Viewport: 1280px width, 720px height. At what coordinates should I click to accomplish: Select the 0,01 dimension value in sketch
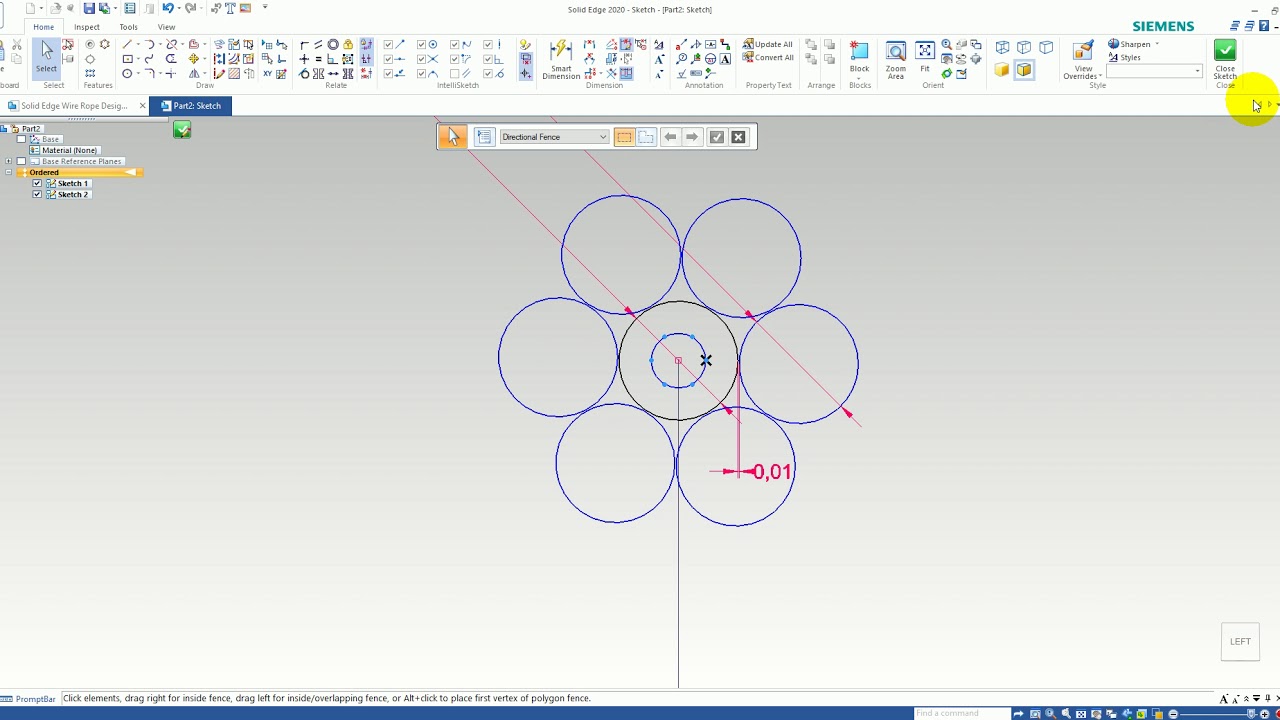(772, 472)
